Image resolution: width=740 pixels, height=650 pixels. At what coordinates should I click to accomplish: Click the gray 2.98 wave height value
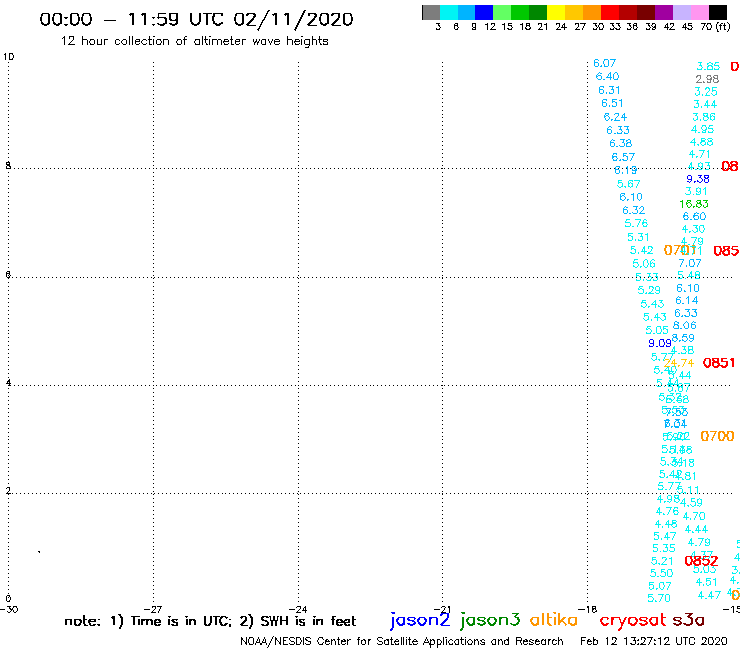(x=707, y=79)
